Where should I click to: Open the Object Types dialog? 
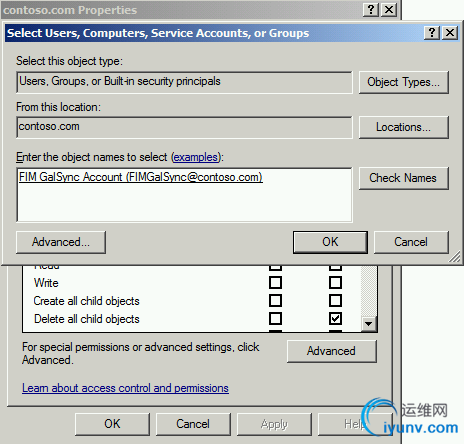tap(404, 82)
